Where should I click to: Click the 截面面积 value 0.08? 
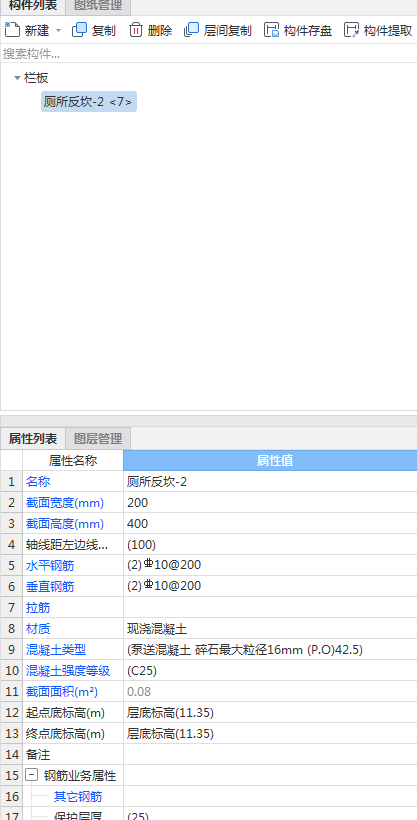click(271, 691)
